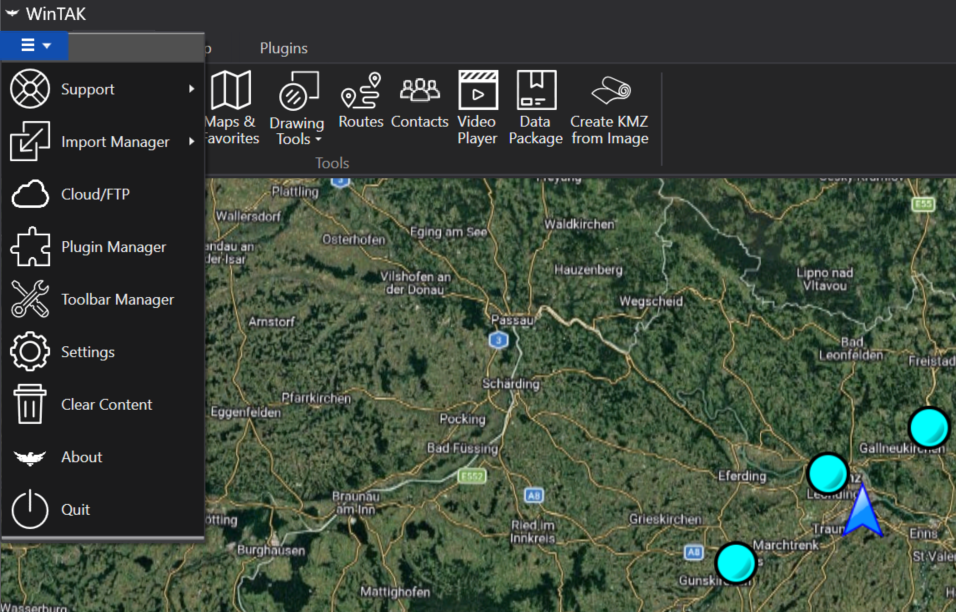
Task: Click the Toolbar Manager wrench icon
Action: (x=30, y=299)
